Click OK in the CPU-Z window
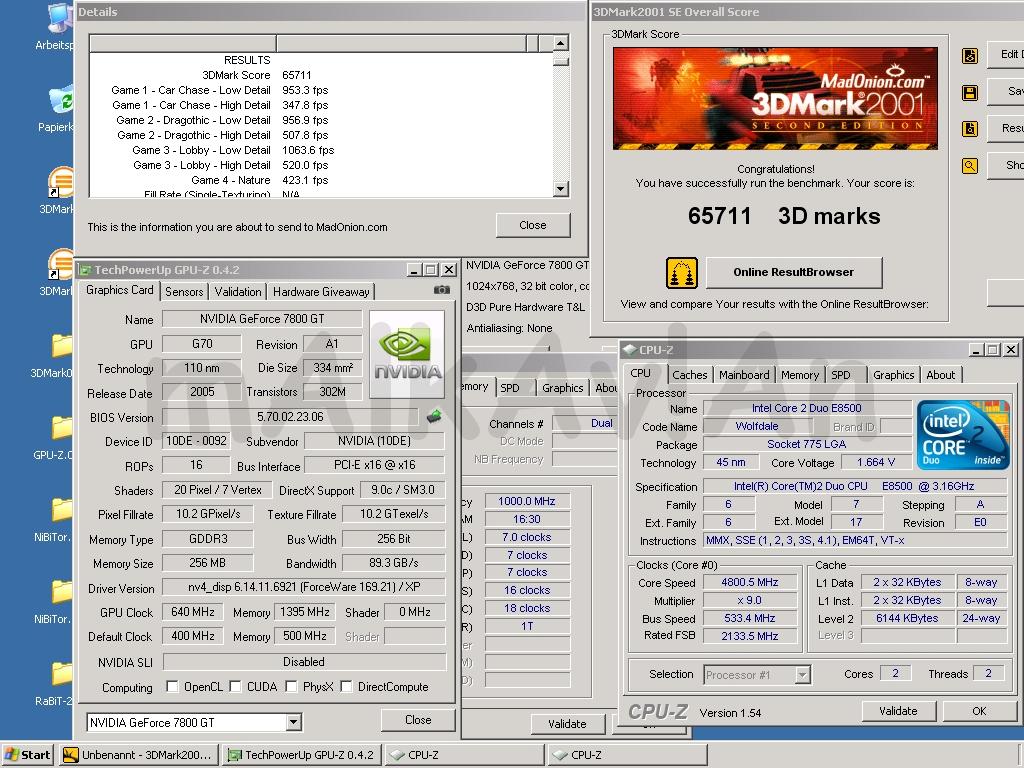The height and width of the screenshot is (768, 1024). (x=979, y=711)
